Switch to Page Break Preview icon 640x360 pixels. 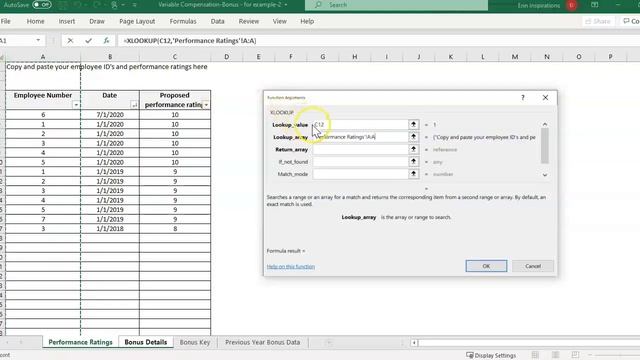(x=575, y=355)
